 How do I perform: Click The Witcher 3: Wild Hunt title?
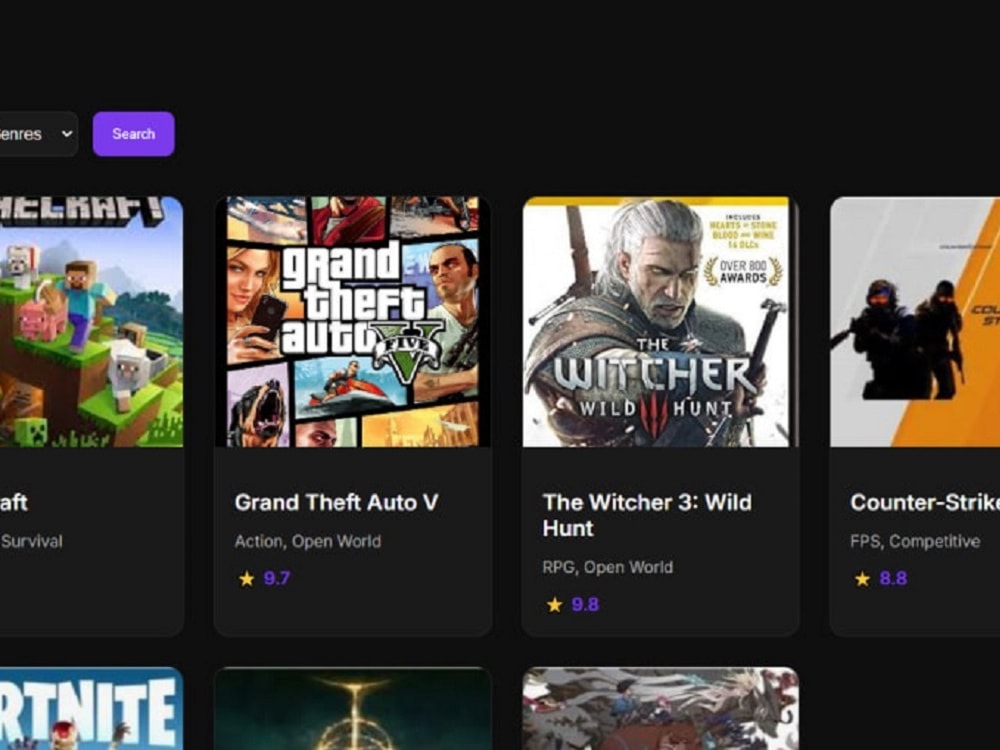tap(647, 515)
